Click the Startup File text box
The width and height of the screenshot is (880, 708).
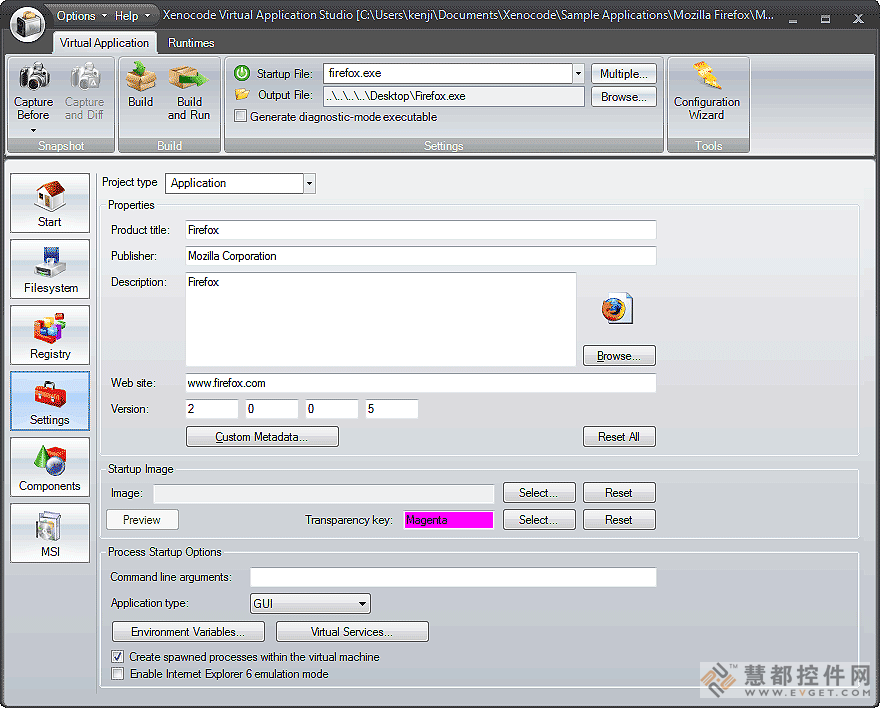(x=448, y=73)
